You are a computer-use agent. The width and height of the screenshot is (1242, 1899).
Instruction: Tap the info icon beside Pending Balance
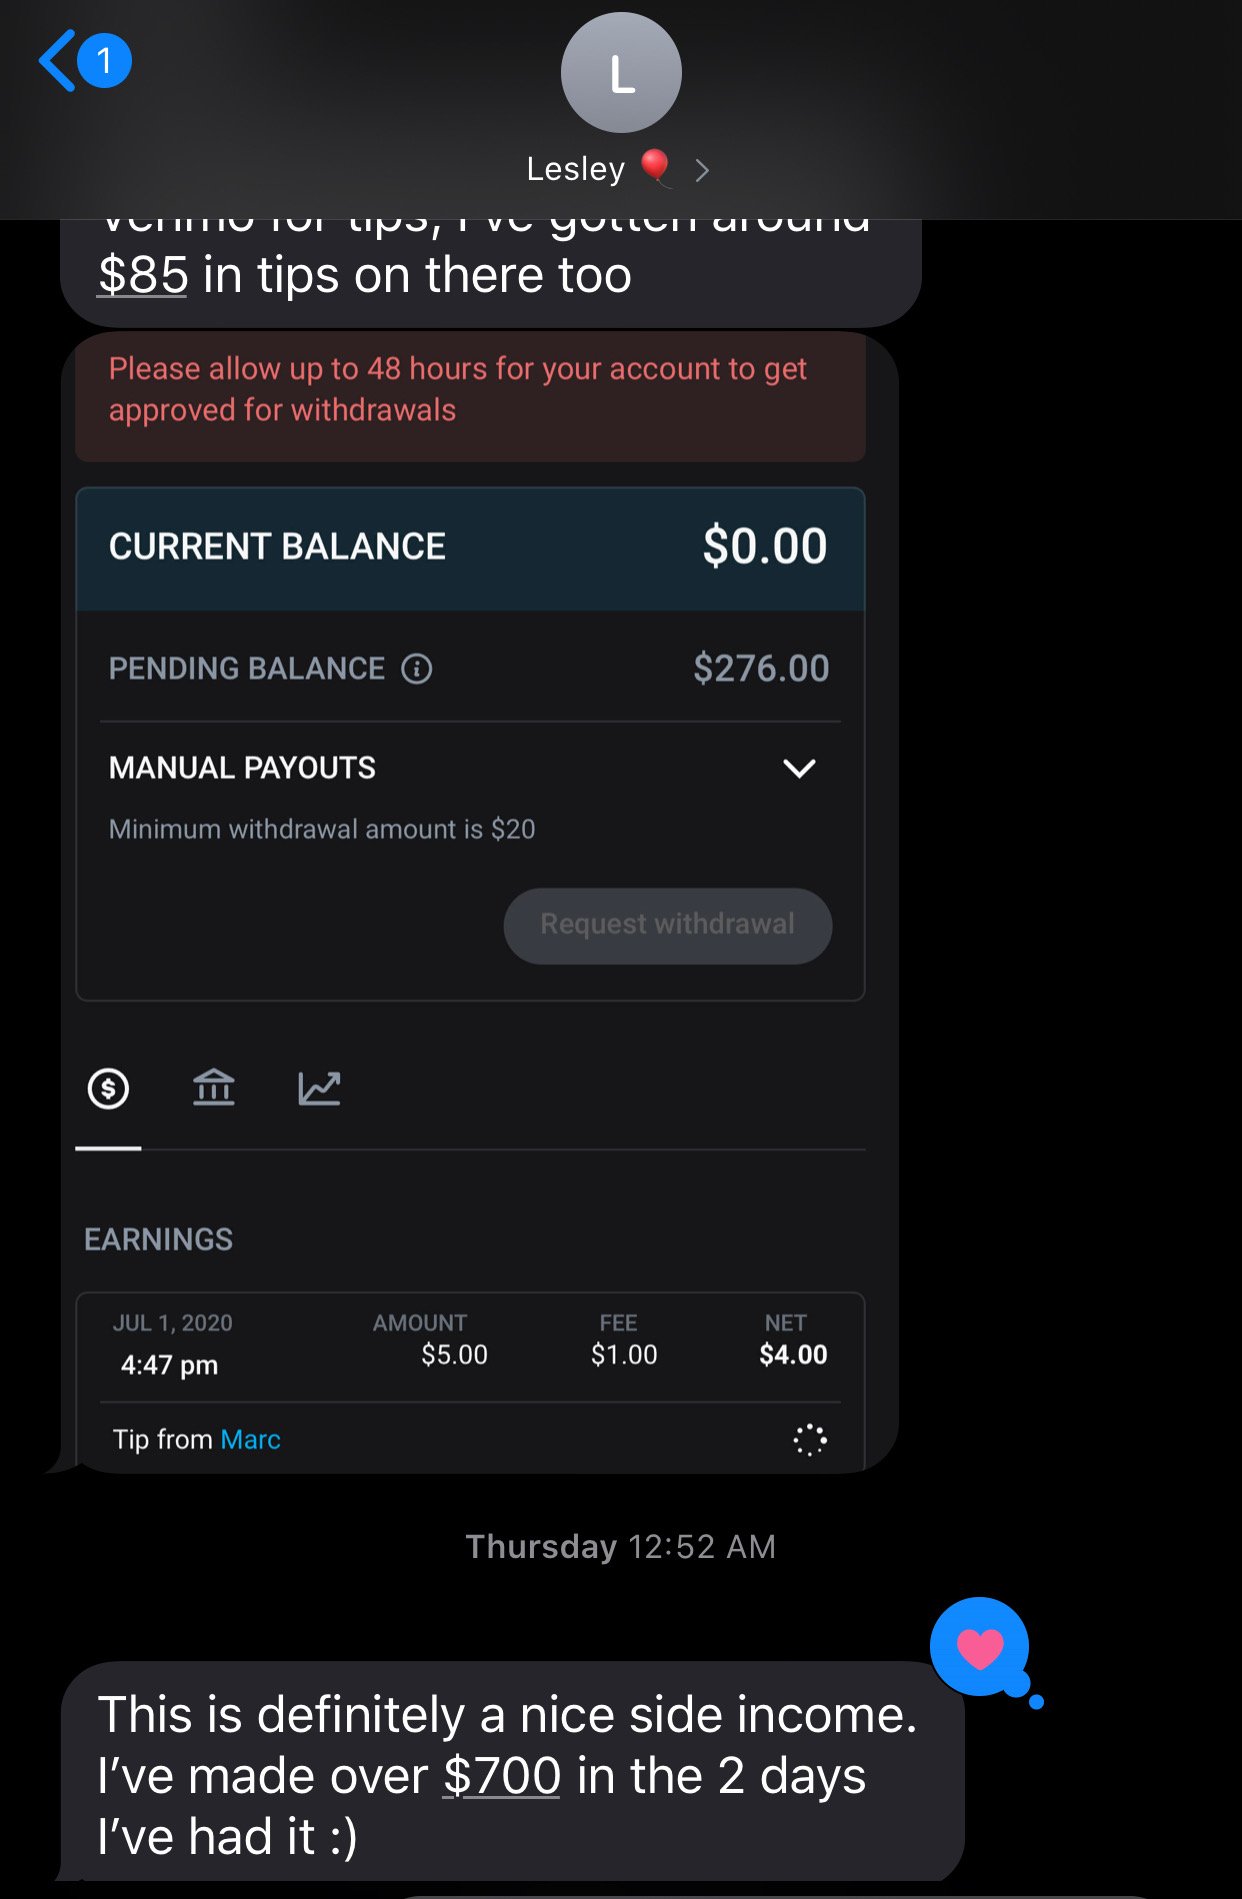417,668
